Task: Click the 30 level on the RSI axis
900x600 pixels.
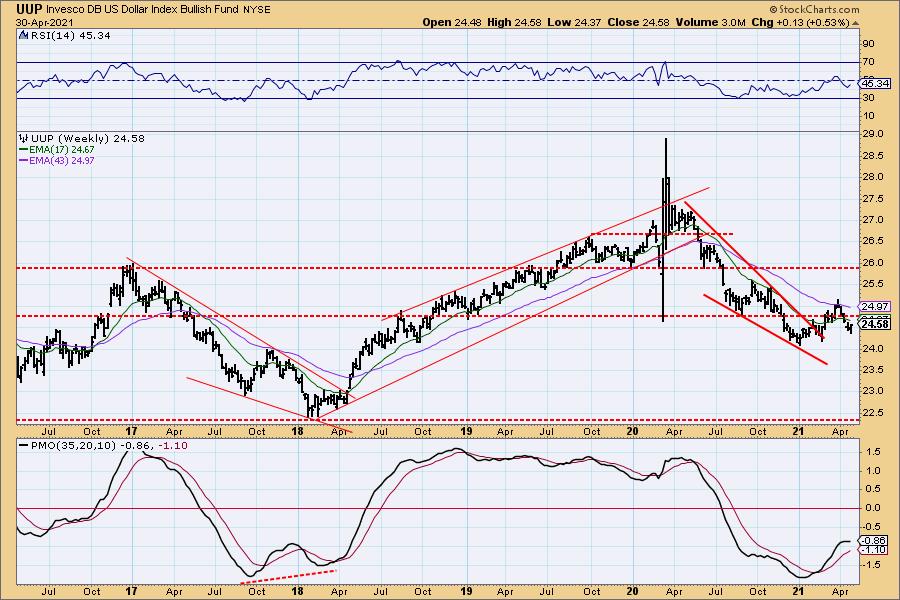Action: point(868,98)
